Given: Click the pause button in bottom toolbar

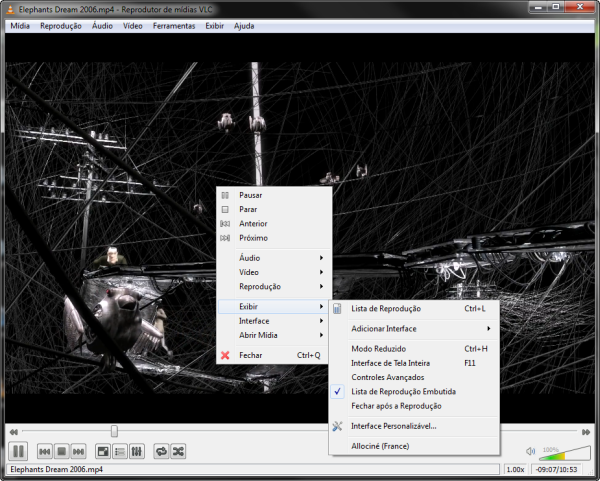Looking at the screenshot, I should (x=18, y=452).
